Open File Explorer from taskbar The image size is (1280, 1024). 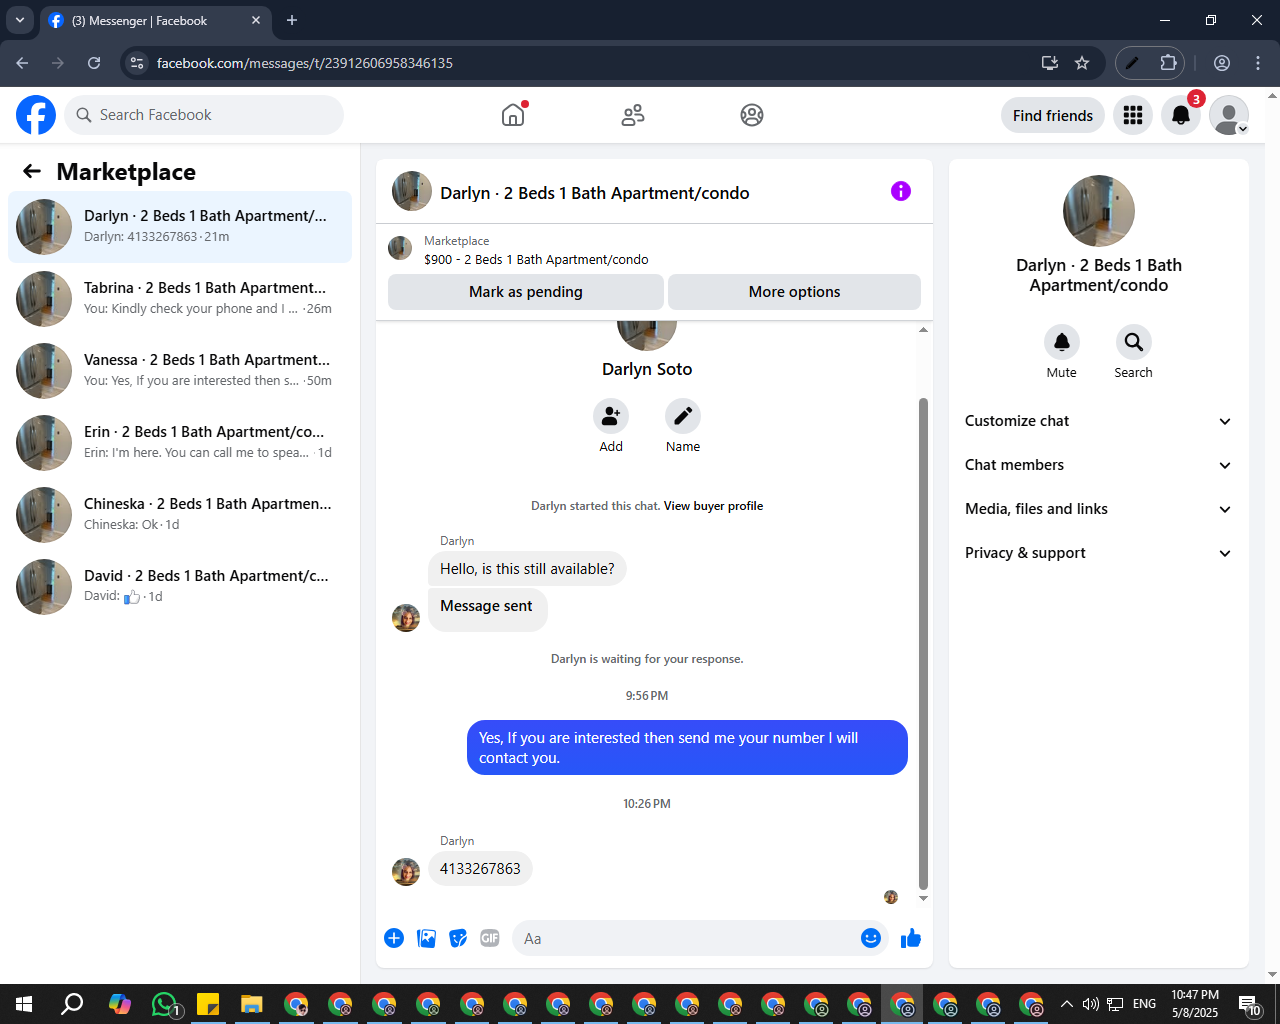point(251,1004)
